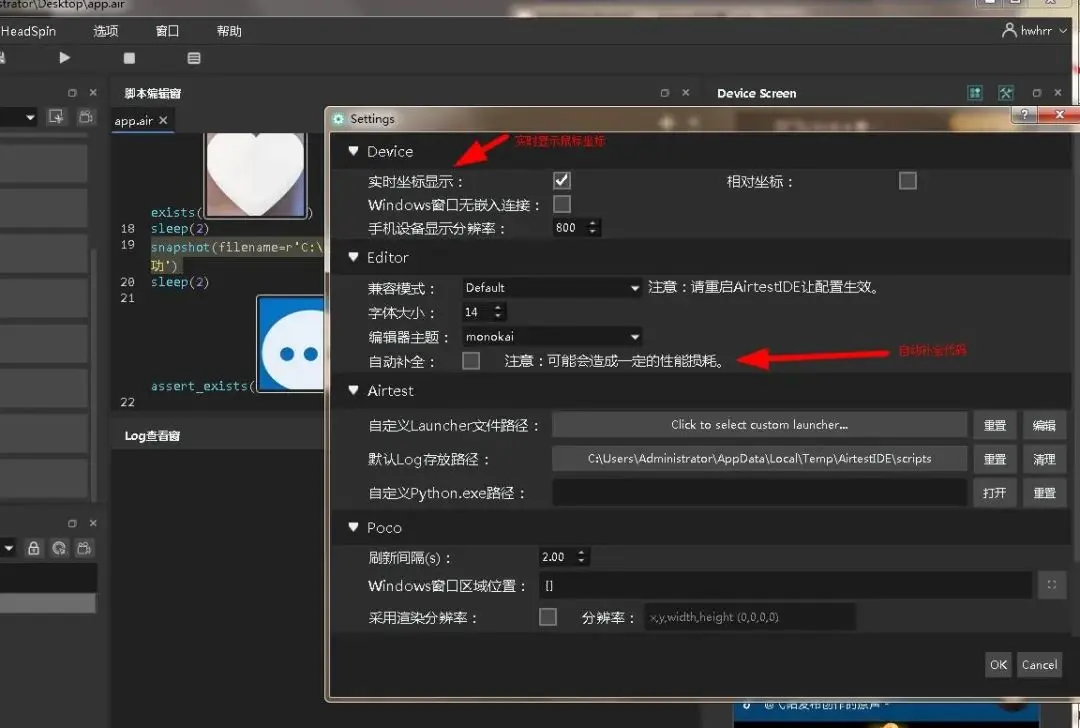Click the window region select icon
The image size is (1080, 728).
tap(1051, 585)
